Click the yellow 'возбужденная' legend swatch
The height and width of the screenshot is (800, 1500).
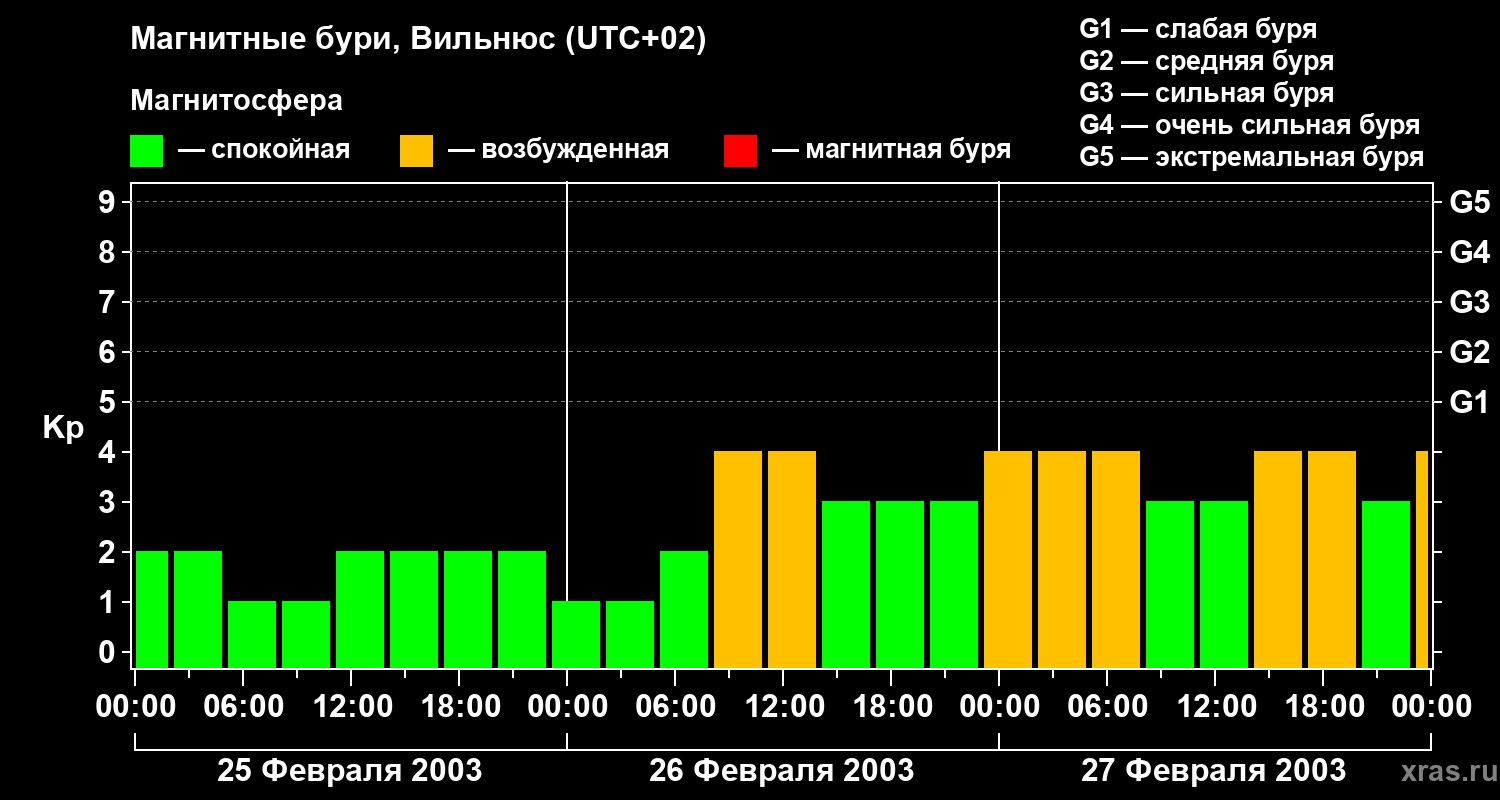pyautogui.click(x=416, y=151)
